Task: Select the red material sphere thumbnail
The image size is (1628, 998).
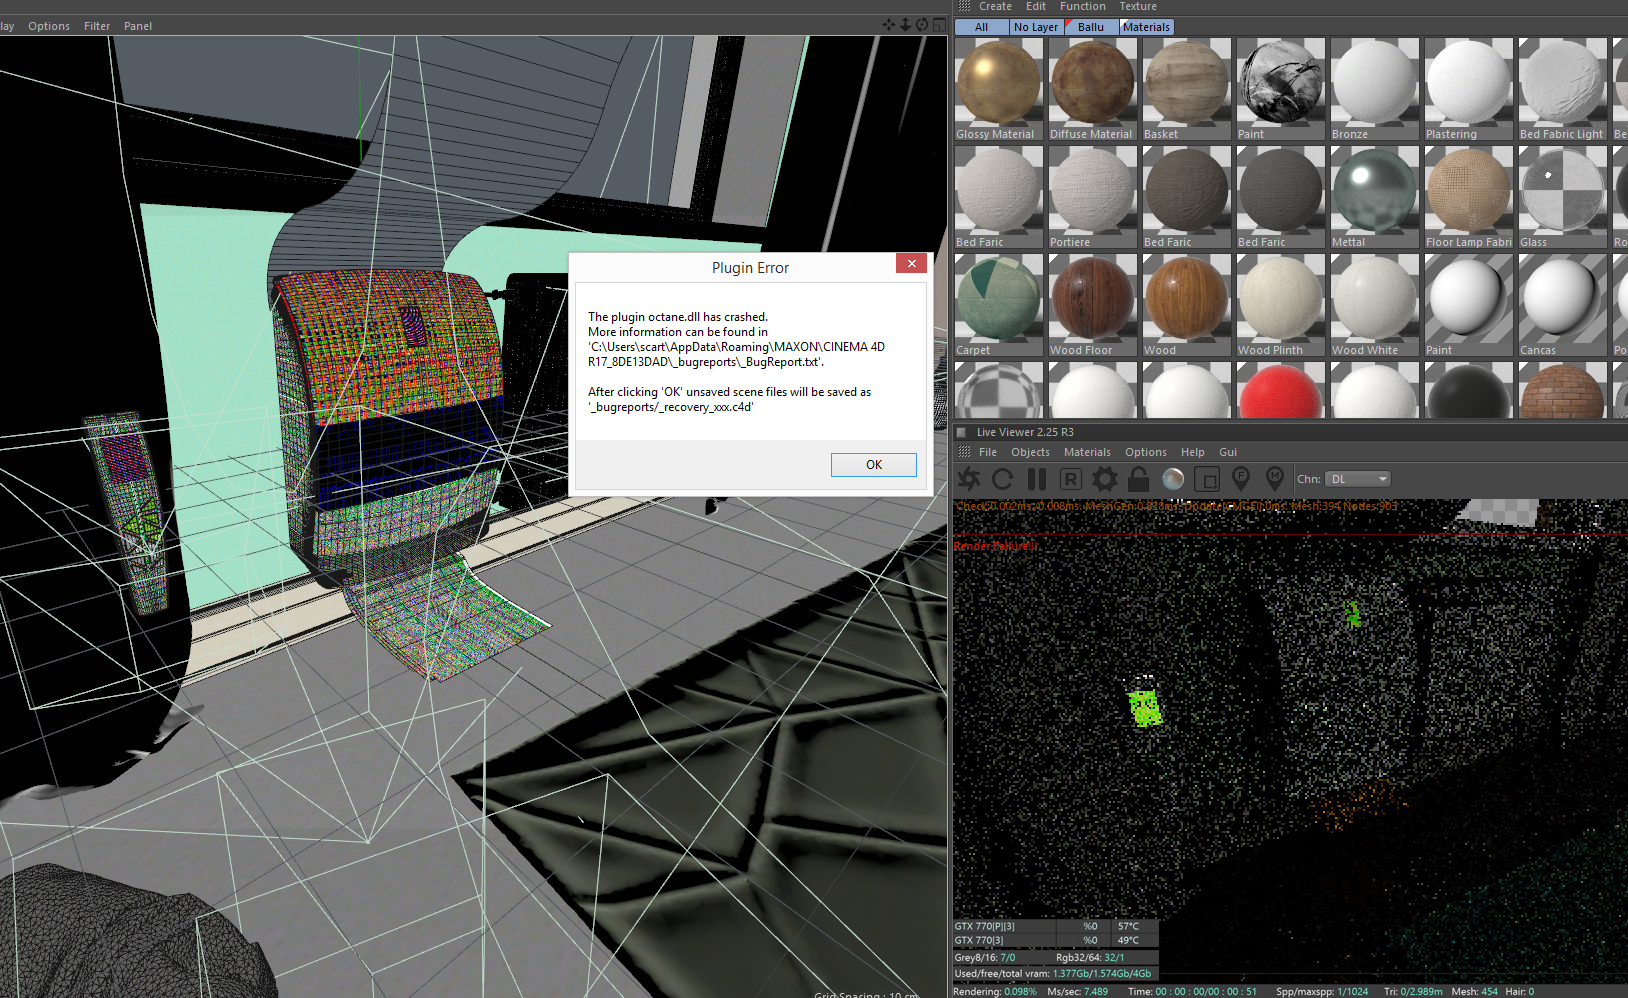Action: tap(1281, 390)
